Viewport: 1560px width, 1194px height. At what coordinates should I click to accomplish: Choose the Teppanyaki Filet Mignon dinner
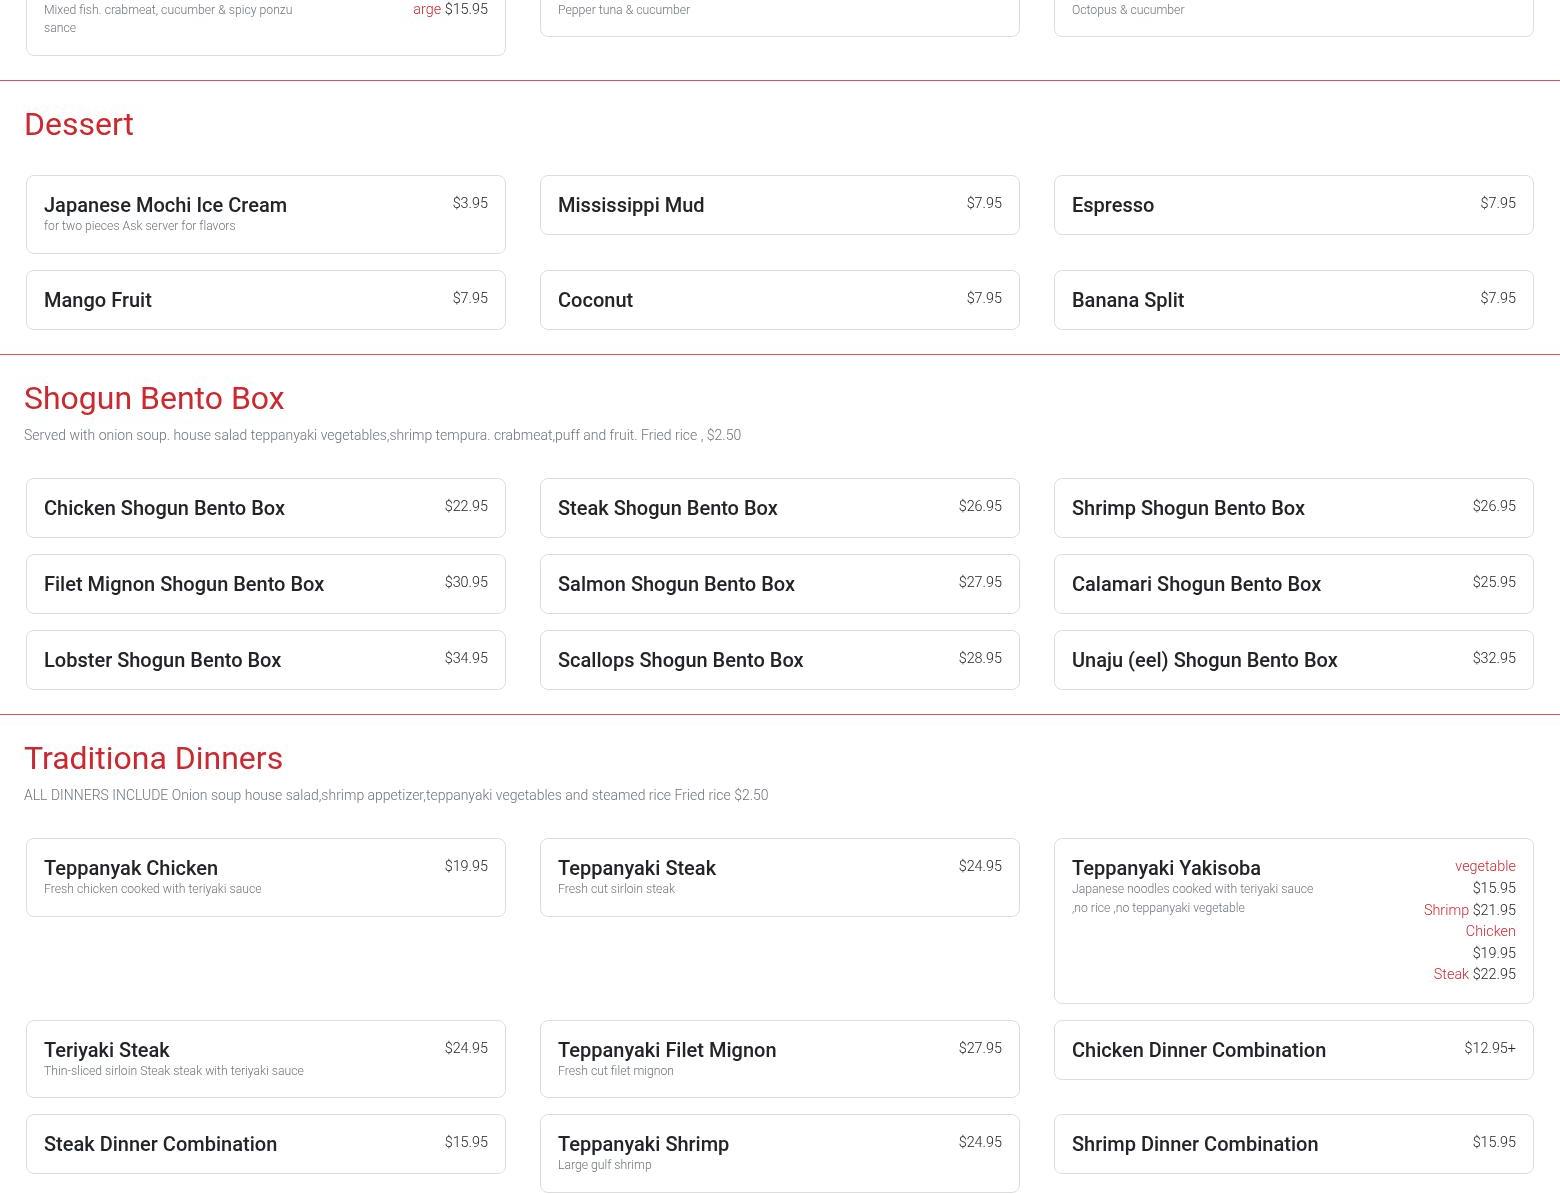pos(779,1058)
